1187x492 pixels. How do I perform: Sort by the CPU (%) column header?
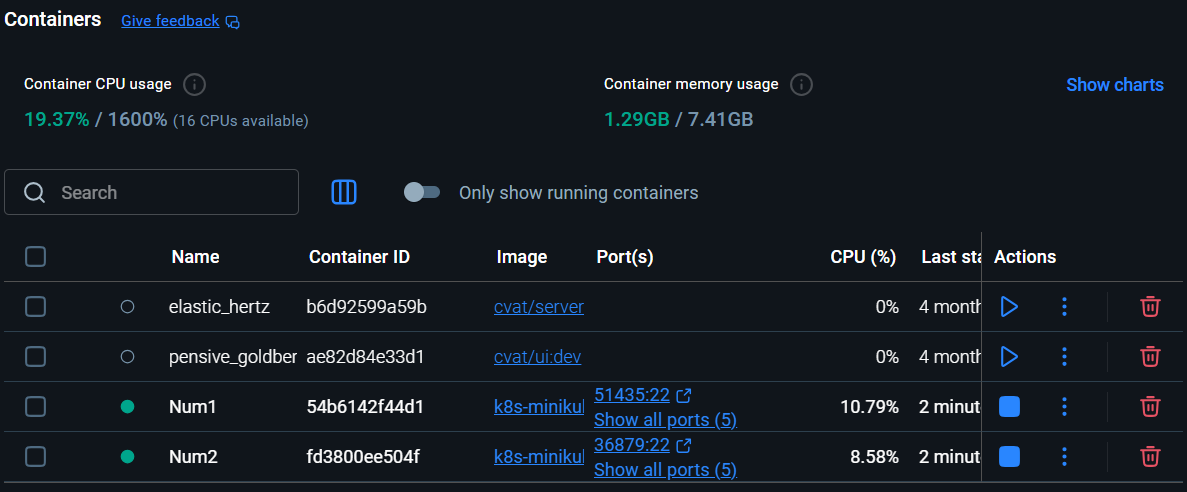click(x=862, y=257)
